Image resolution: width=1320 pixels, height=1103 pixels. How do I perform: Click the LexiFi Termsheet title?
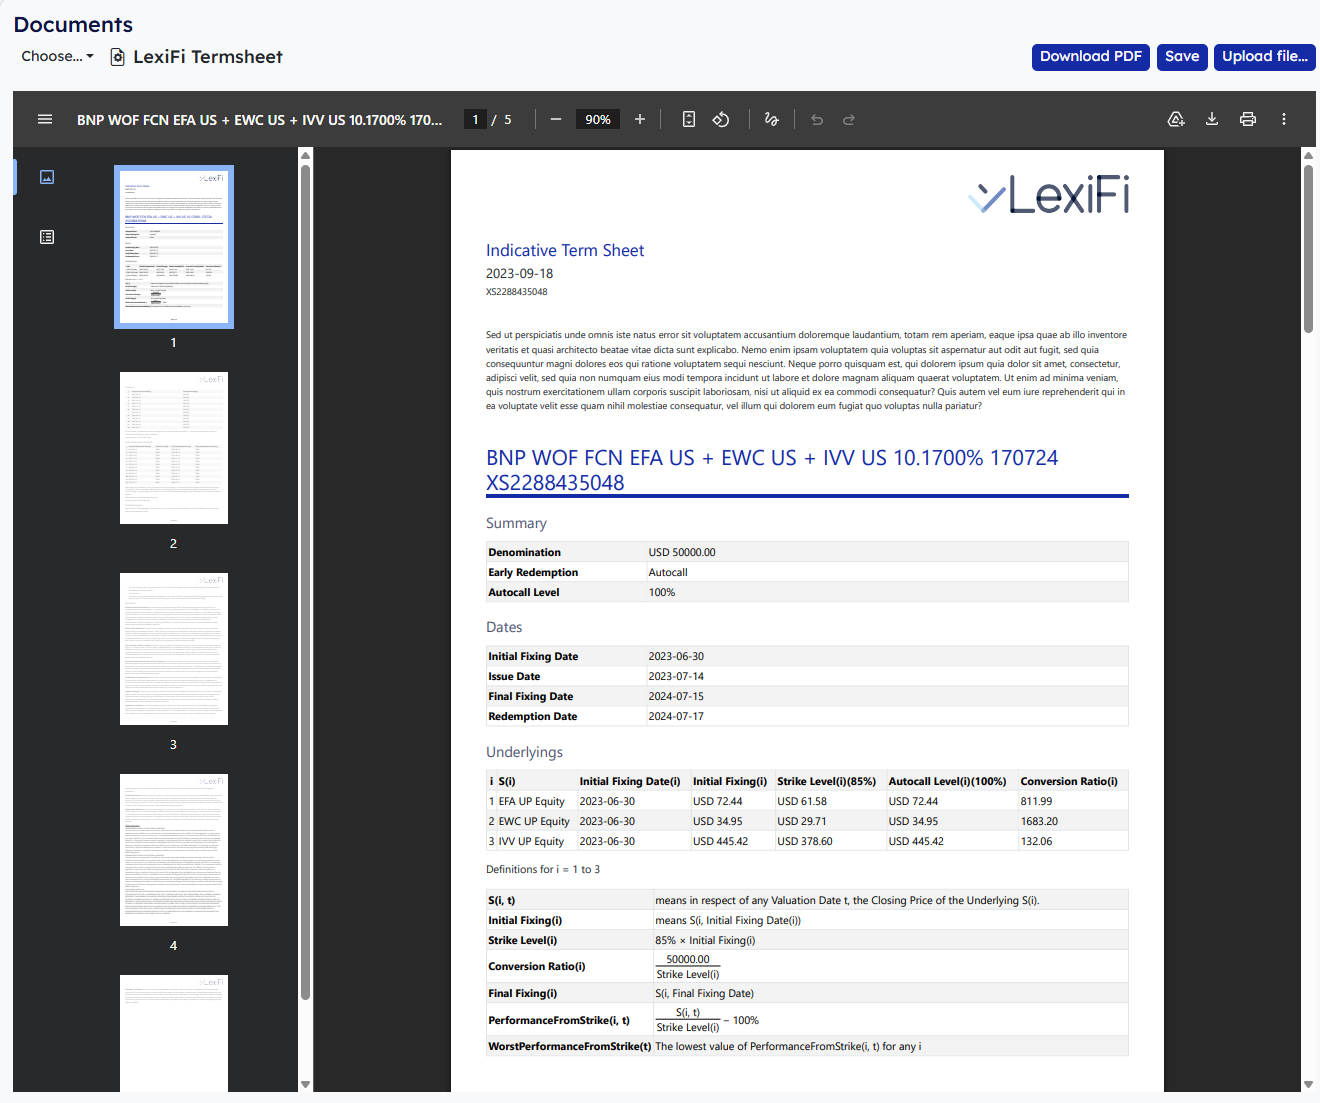coord(208,57)
